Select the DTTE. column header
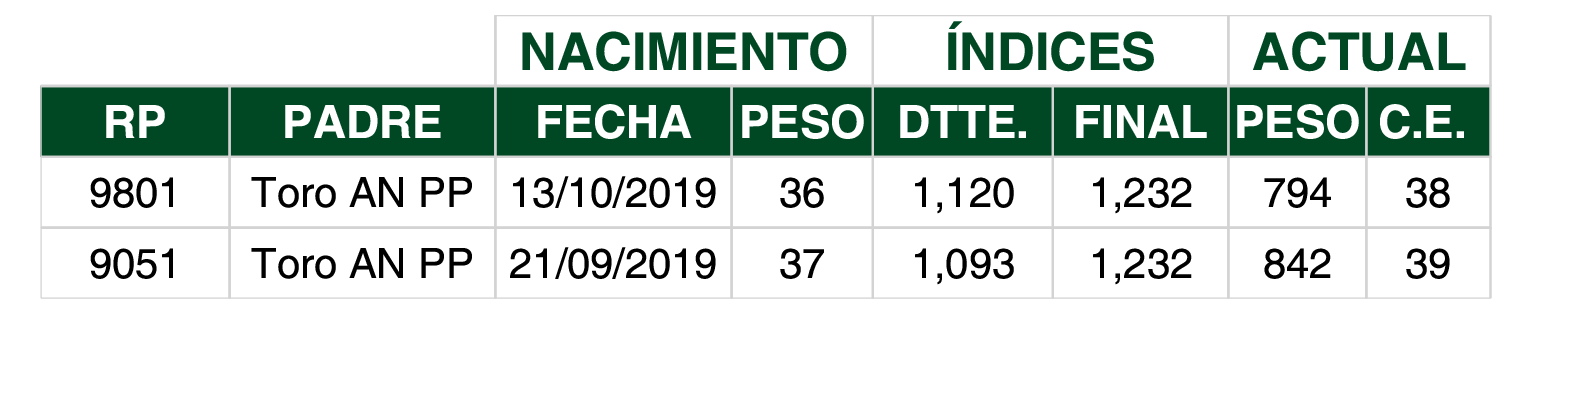 click(962, 122)
